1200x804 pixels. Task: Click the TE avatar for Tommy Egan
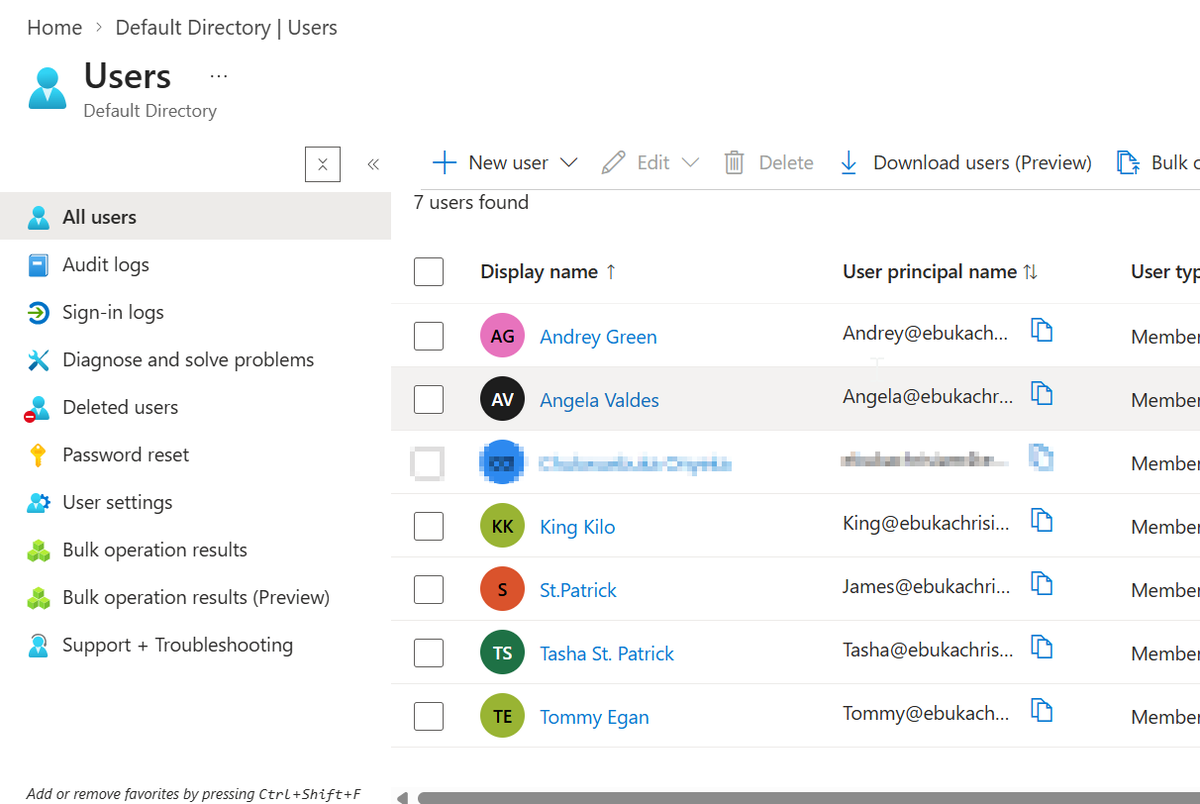click(502, 716)
